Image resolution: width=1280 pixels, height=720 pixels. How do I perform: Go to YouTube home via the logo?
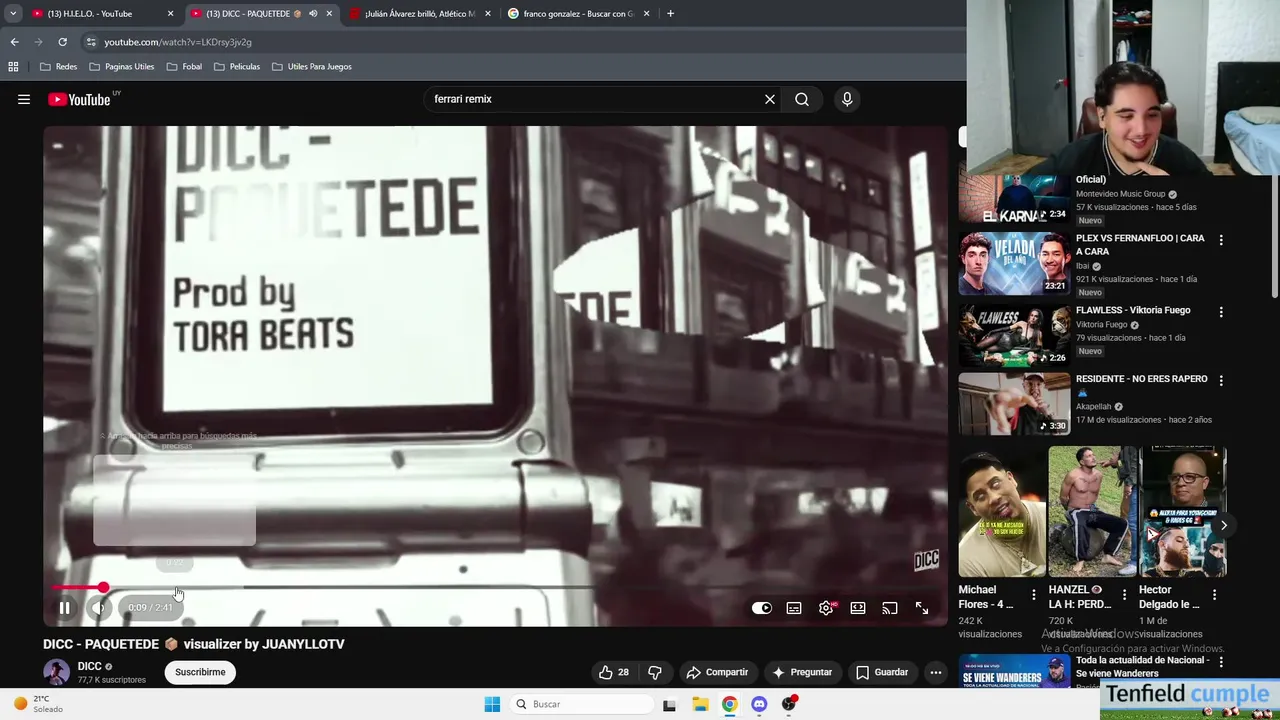[x=79, y=99]
